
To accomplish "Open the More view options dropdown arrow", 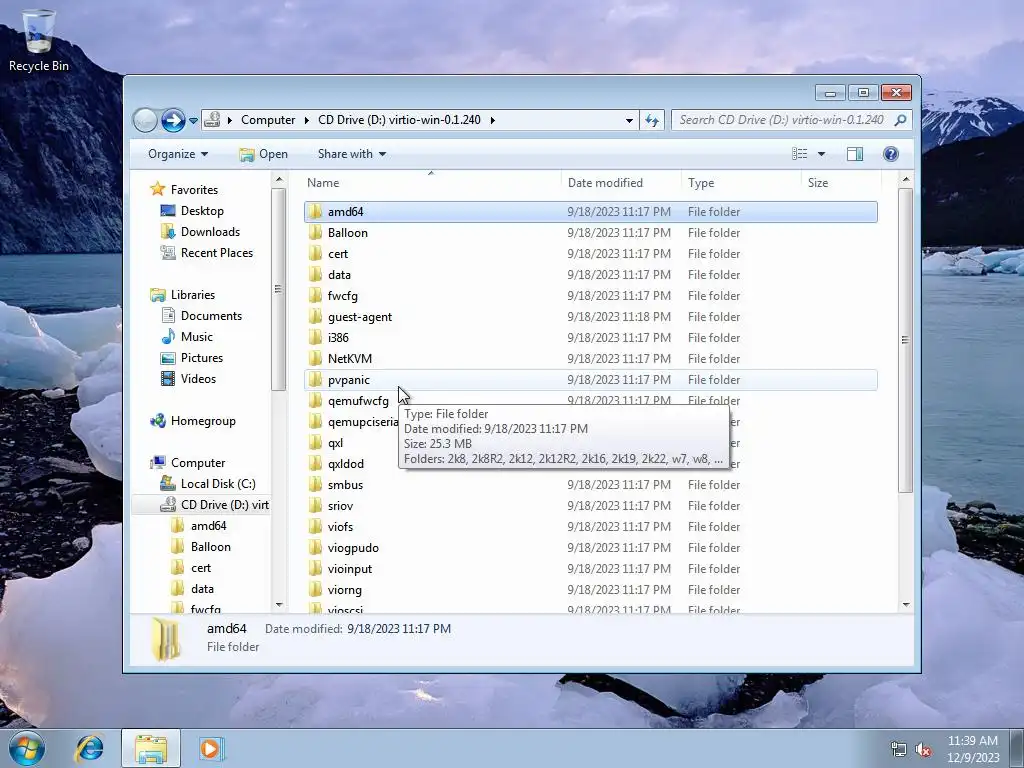I will pyautogui.click(x=822, y=154).
